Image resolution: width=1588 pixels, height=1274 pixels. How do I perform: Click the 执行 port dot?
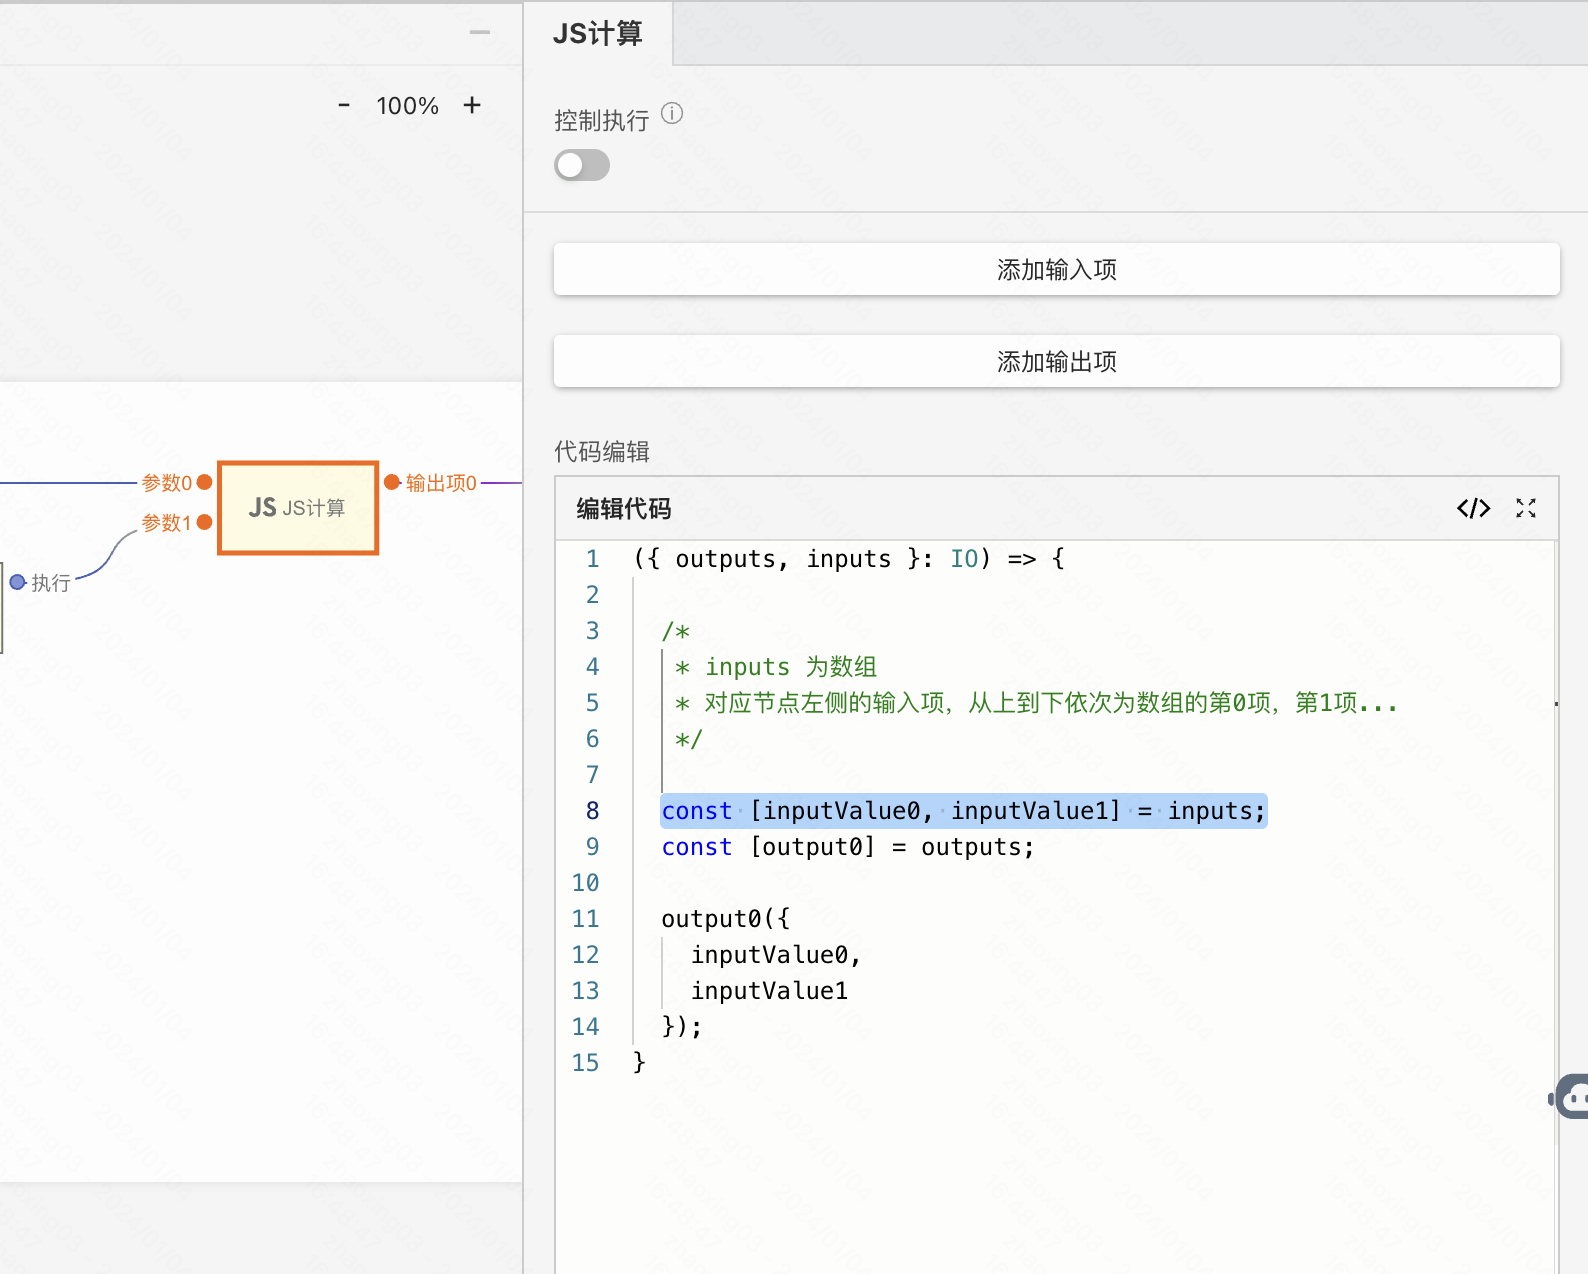click(x=17, y=582)
